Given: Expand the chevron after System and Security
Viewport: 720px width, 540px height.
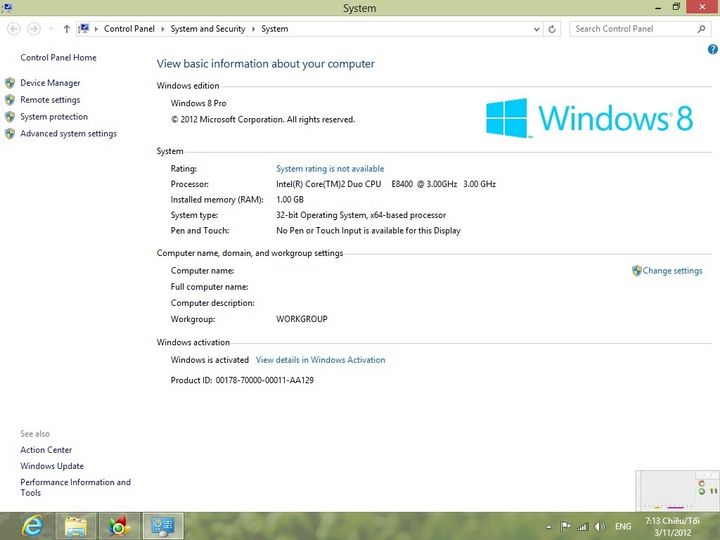Looking at the screenshot, I should [x=253, y=29].
